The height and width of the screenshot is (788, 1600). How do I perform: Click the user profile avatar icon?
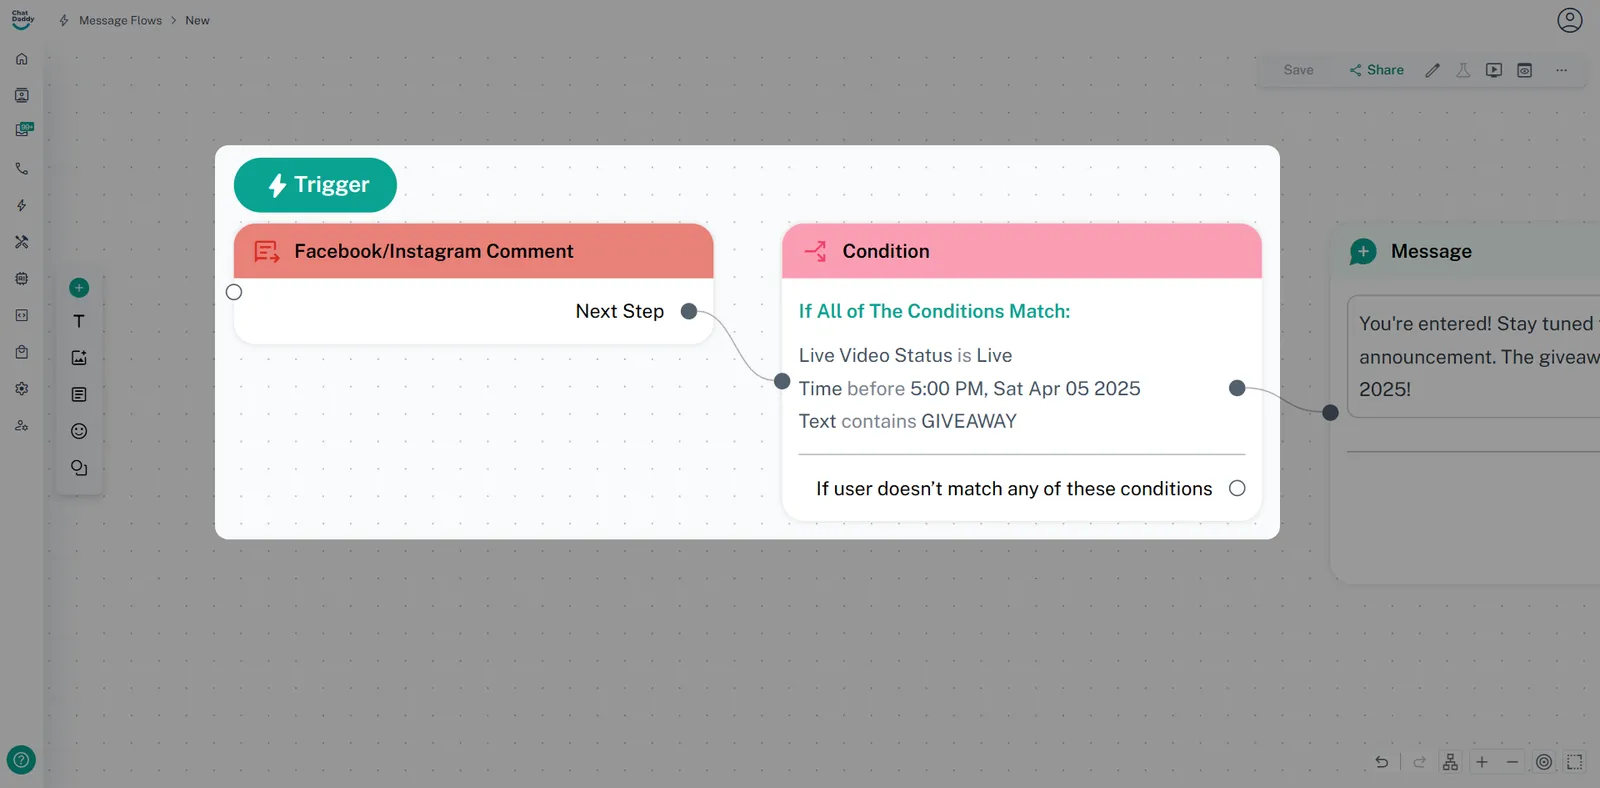(x=1570, y=20)
